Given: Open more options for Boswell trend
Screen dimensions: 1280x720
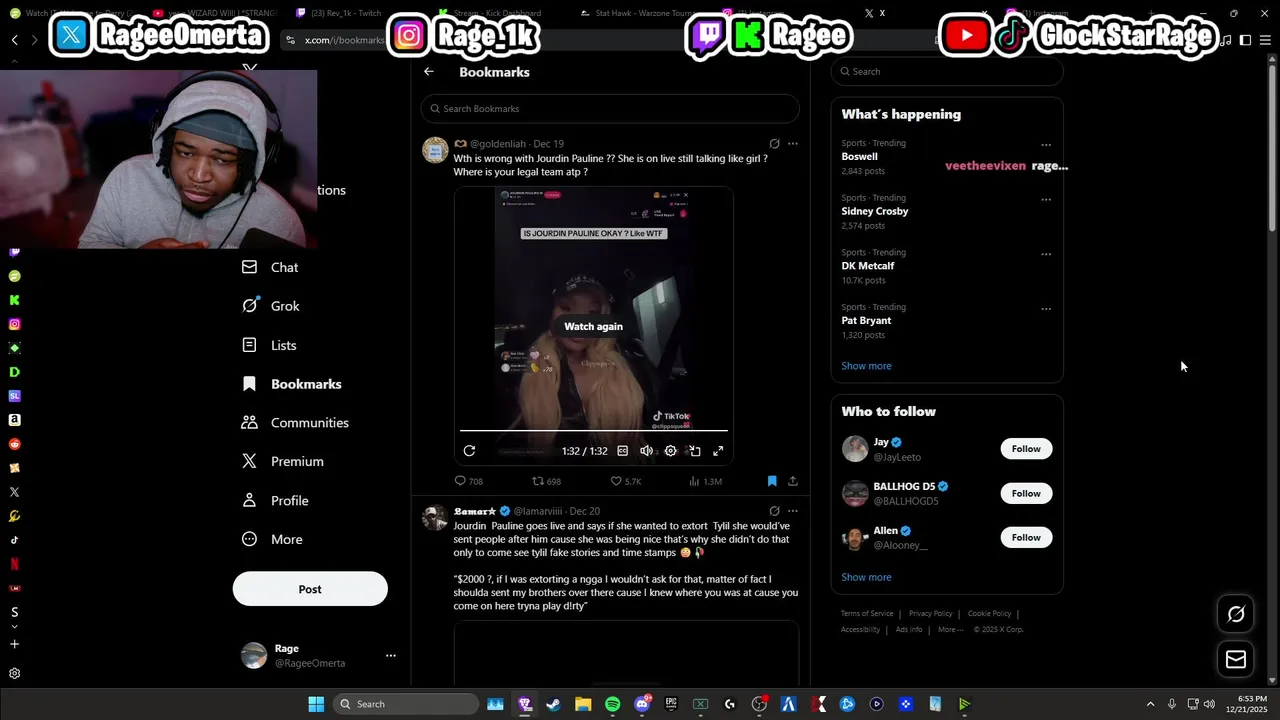Looking at the screenshot, I should click(x=1046, y=145).
